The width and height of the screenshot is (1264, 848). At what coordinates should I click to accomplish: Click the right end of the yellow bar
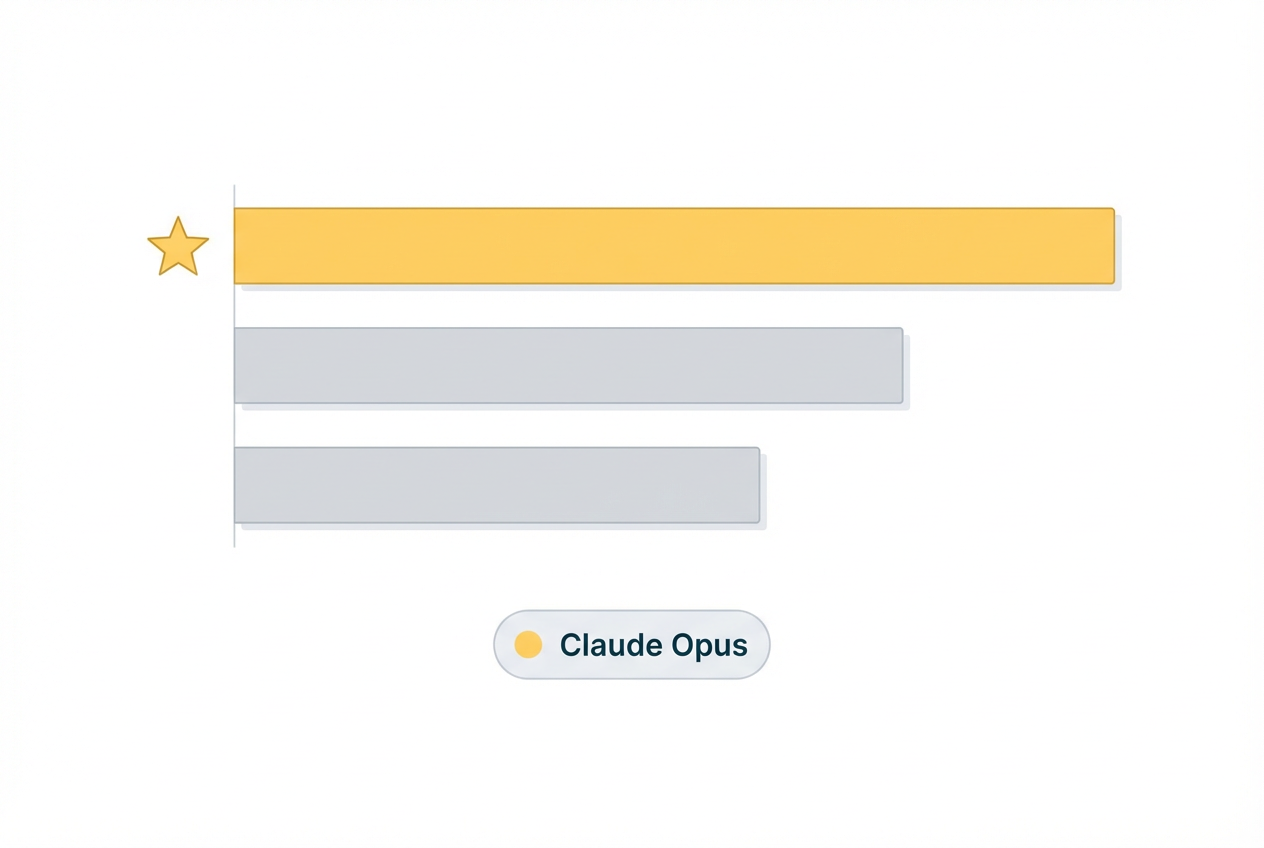1108,246
